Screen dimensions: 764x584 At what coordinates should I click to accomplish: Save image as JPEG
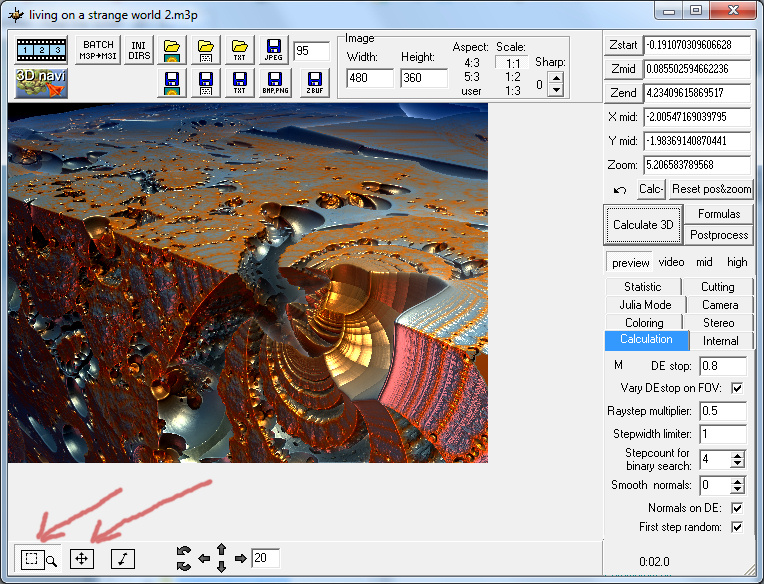click(x=274, y=50)
